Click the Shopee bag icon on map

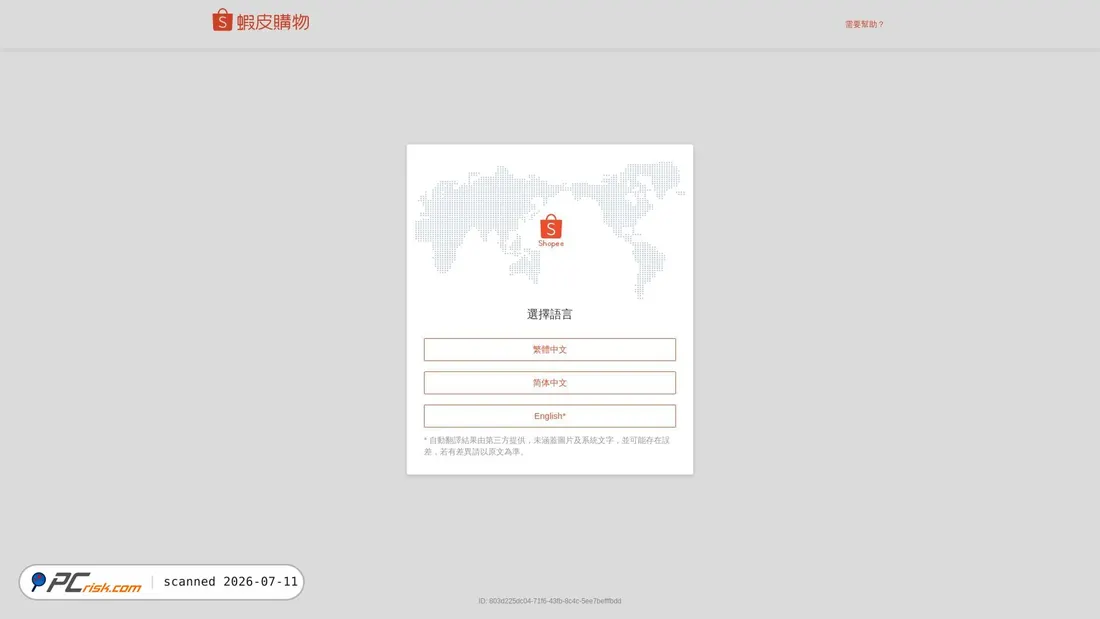pyautogui.click(x=551, y=231)
